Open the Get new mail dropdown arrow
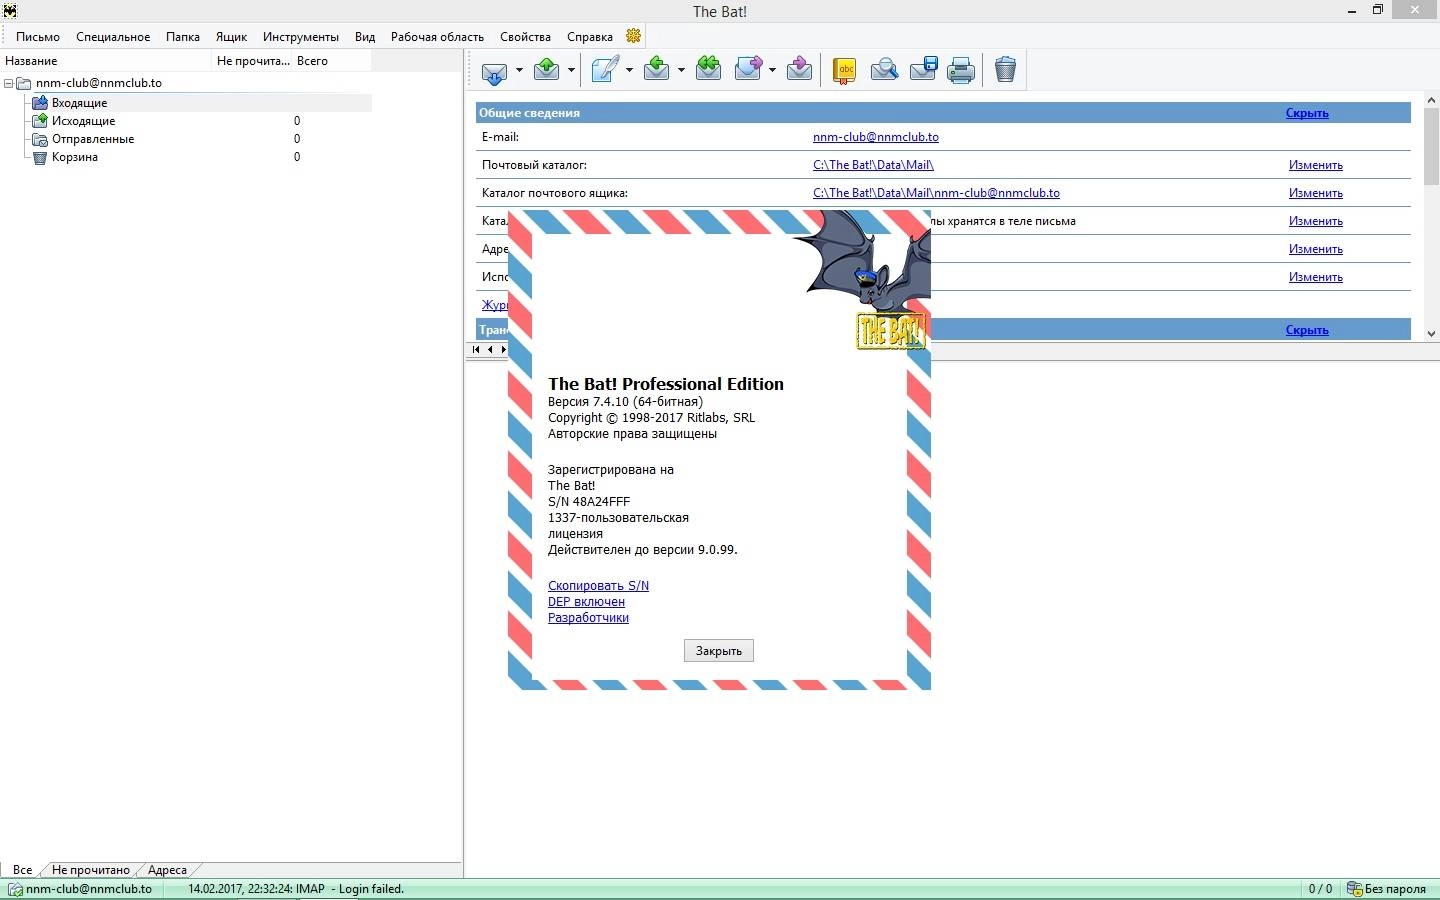The height and width of the screenshot is (900, 1440). point(519,70)
